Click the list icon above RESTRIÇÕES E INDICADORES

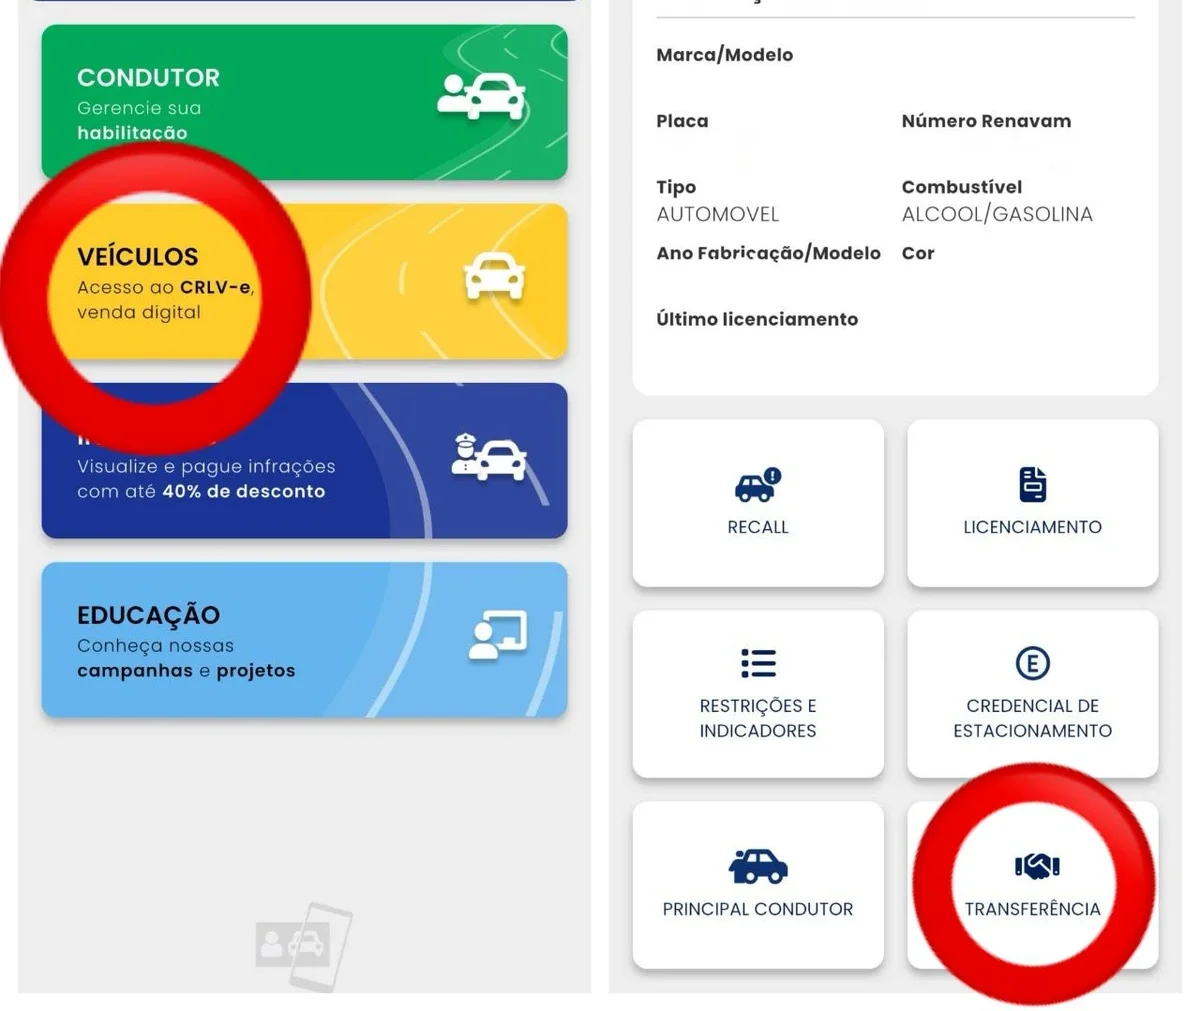pyautogui.click(x=757, y=663)
